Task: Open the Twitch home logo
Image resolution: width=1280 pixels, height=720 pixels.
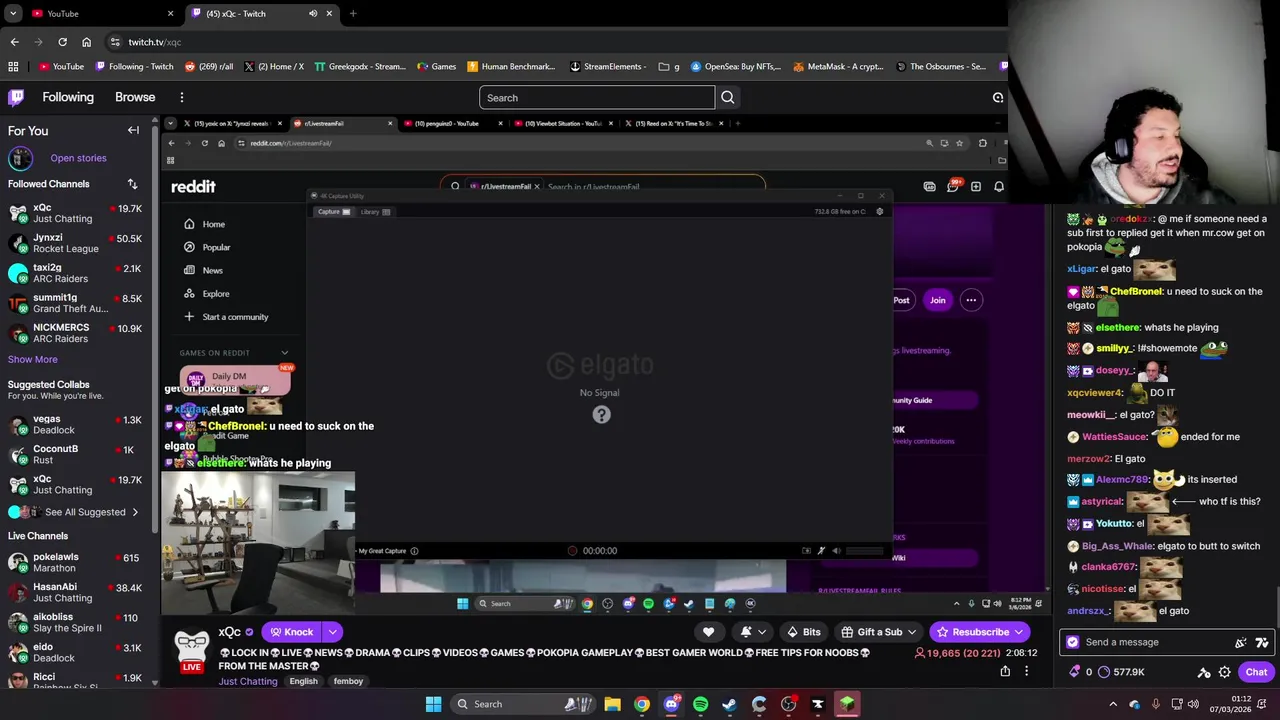Action: pos(16,97)
